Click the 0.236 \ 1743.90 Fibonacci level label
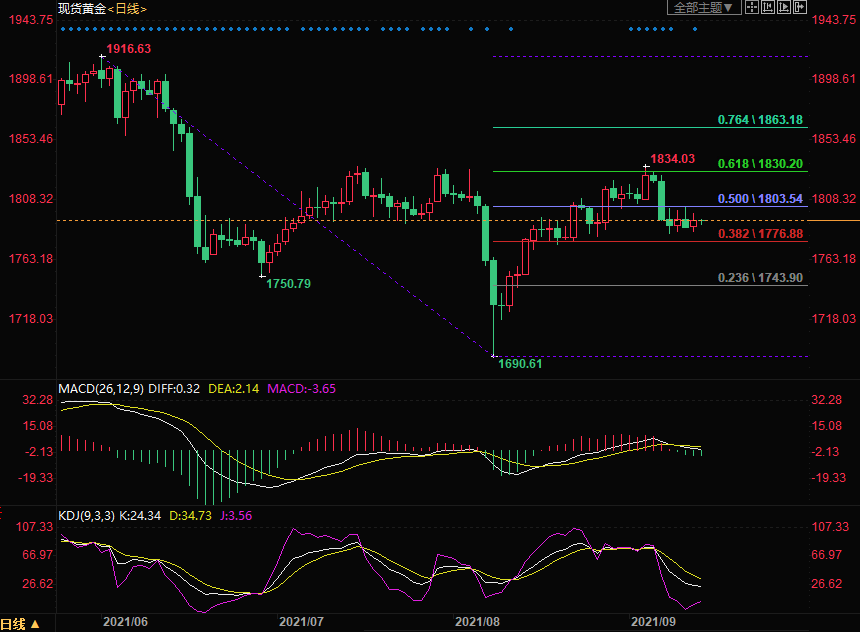This screenshot has height=632, width=860. click(760, 278)
